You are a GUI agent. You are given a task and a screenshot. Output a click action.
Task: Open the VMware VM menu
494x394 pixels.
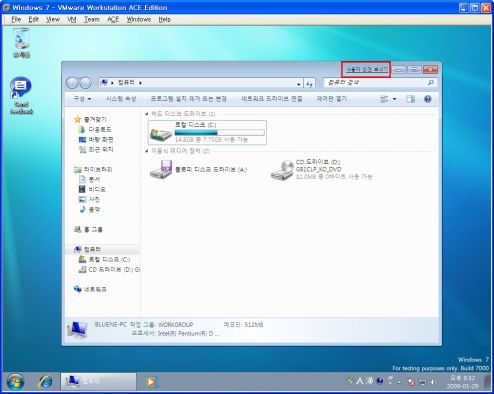[72, 19]
